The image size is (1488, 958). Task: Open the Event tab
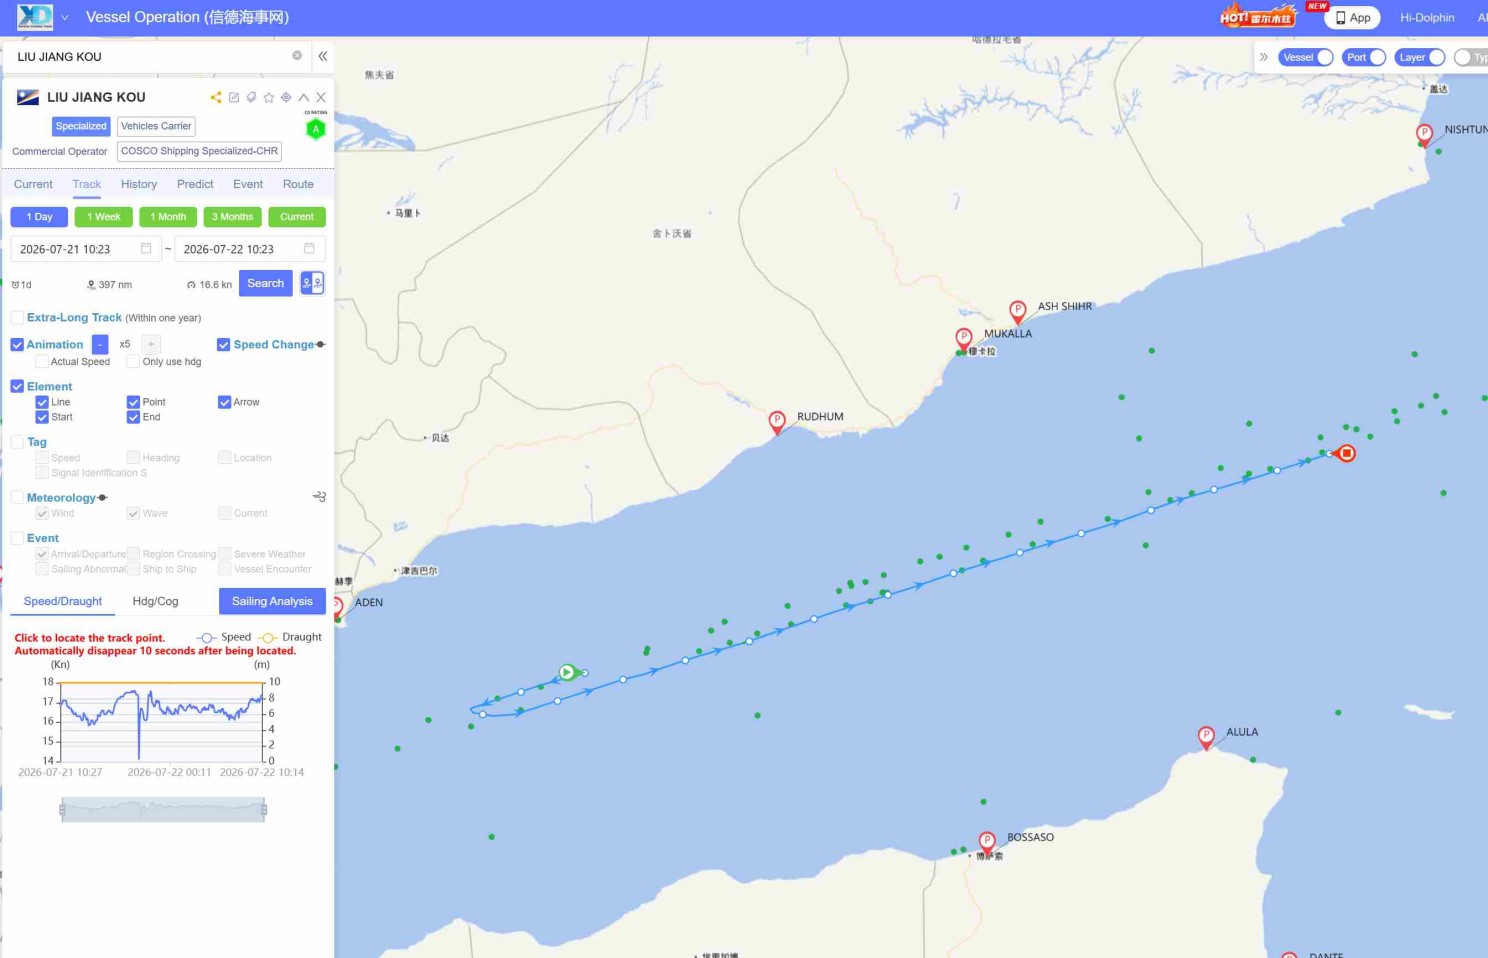pyautogui.click(x=248, y=184)
